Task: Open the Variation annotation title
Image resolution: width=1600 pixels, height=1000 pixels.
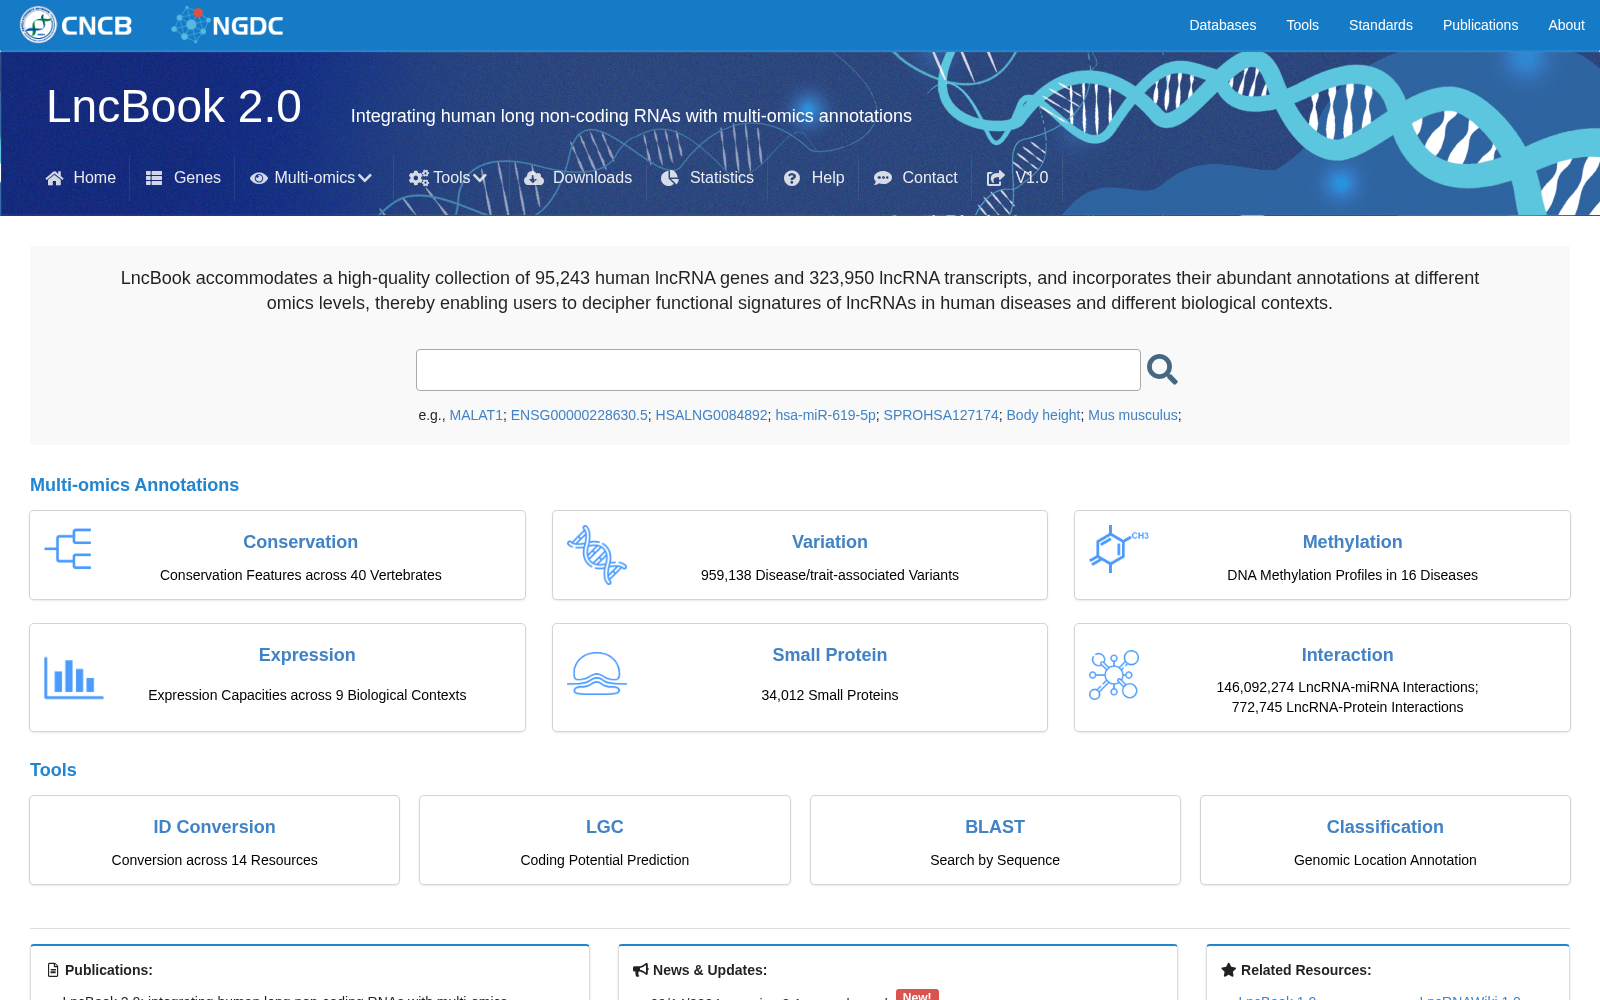Action: click(830, 542)
